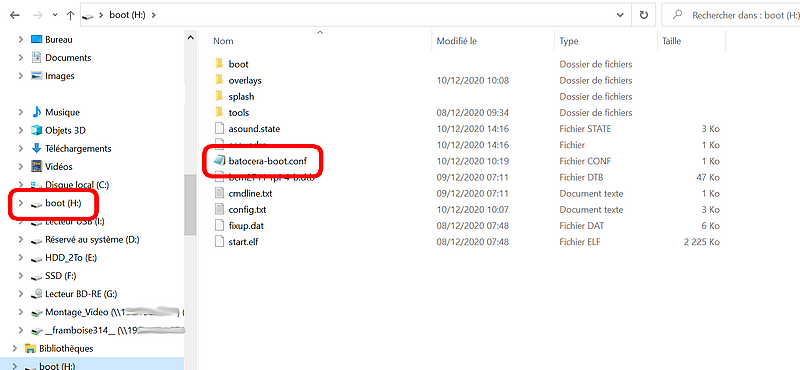Open the address bar history dropdown
The height and width of the screenshot is (370, 800).
click(x=619, y=15)
